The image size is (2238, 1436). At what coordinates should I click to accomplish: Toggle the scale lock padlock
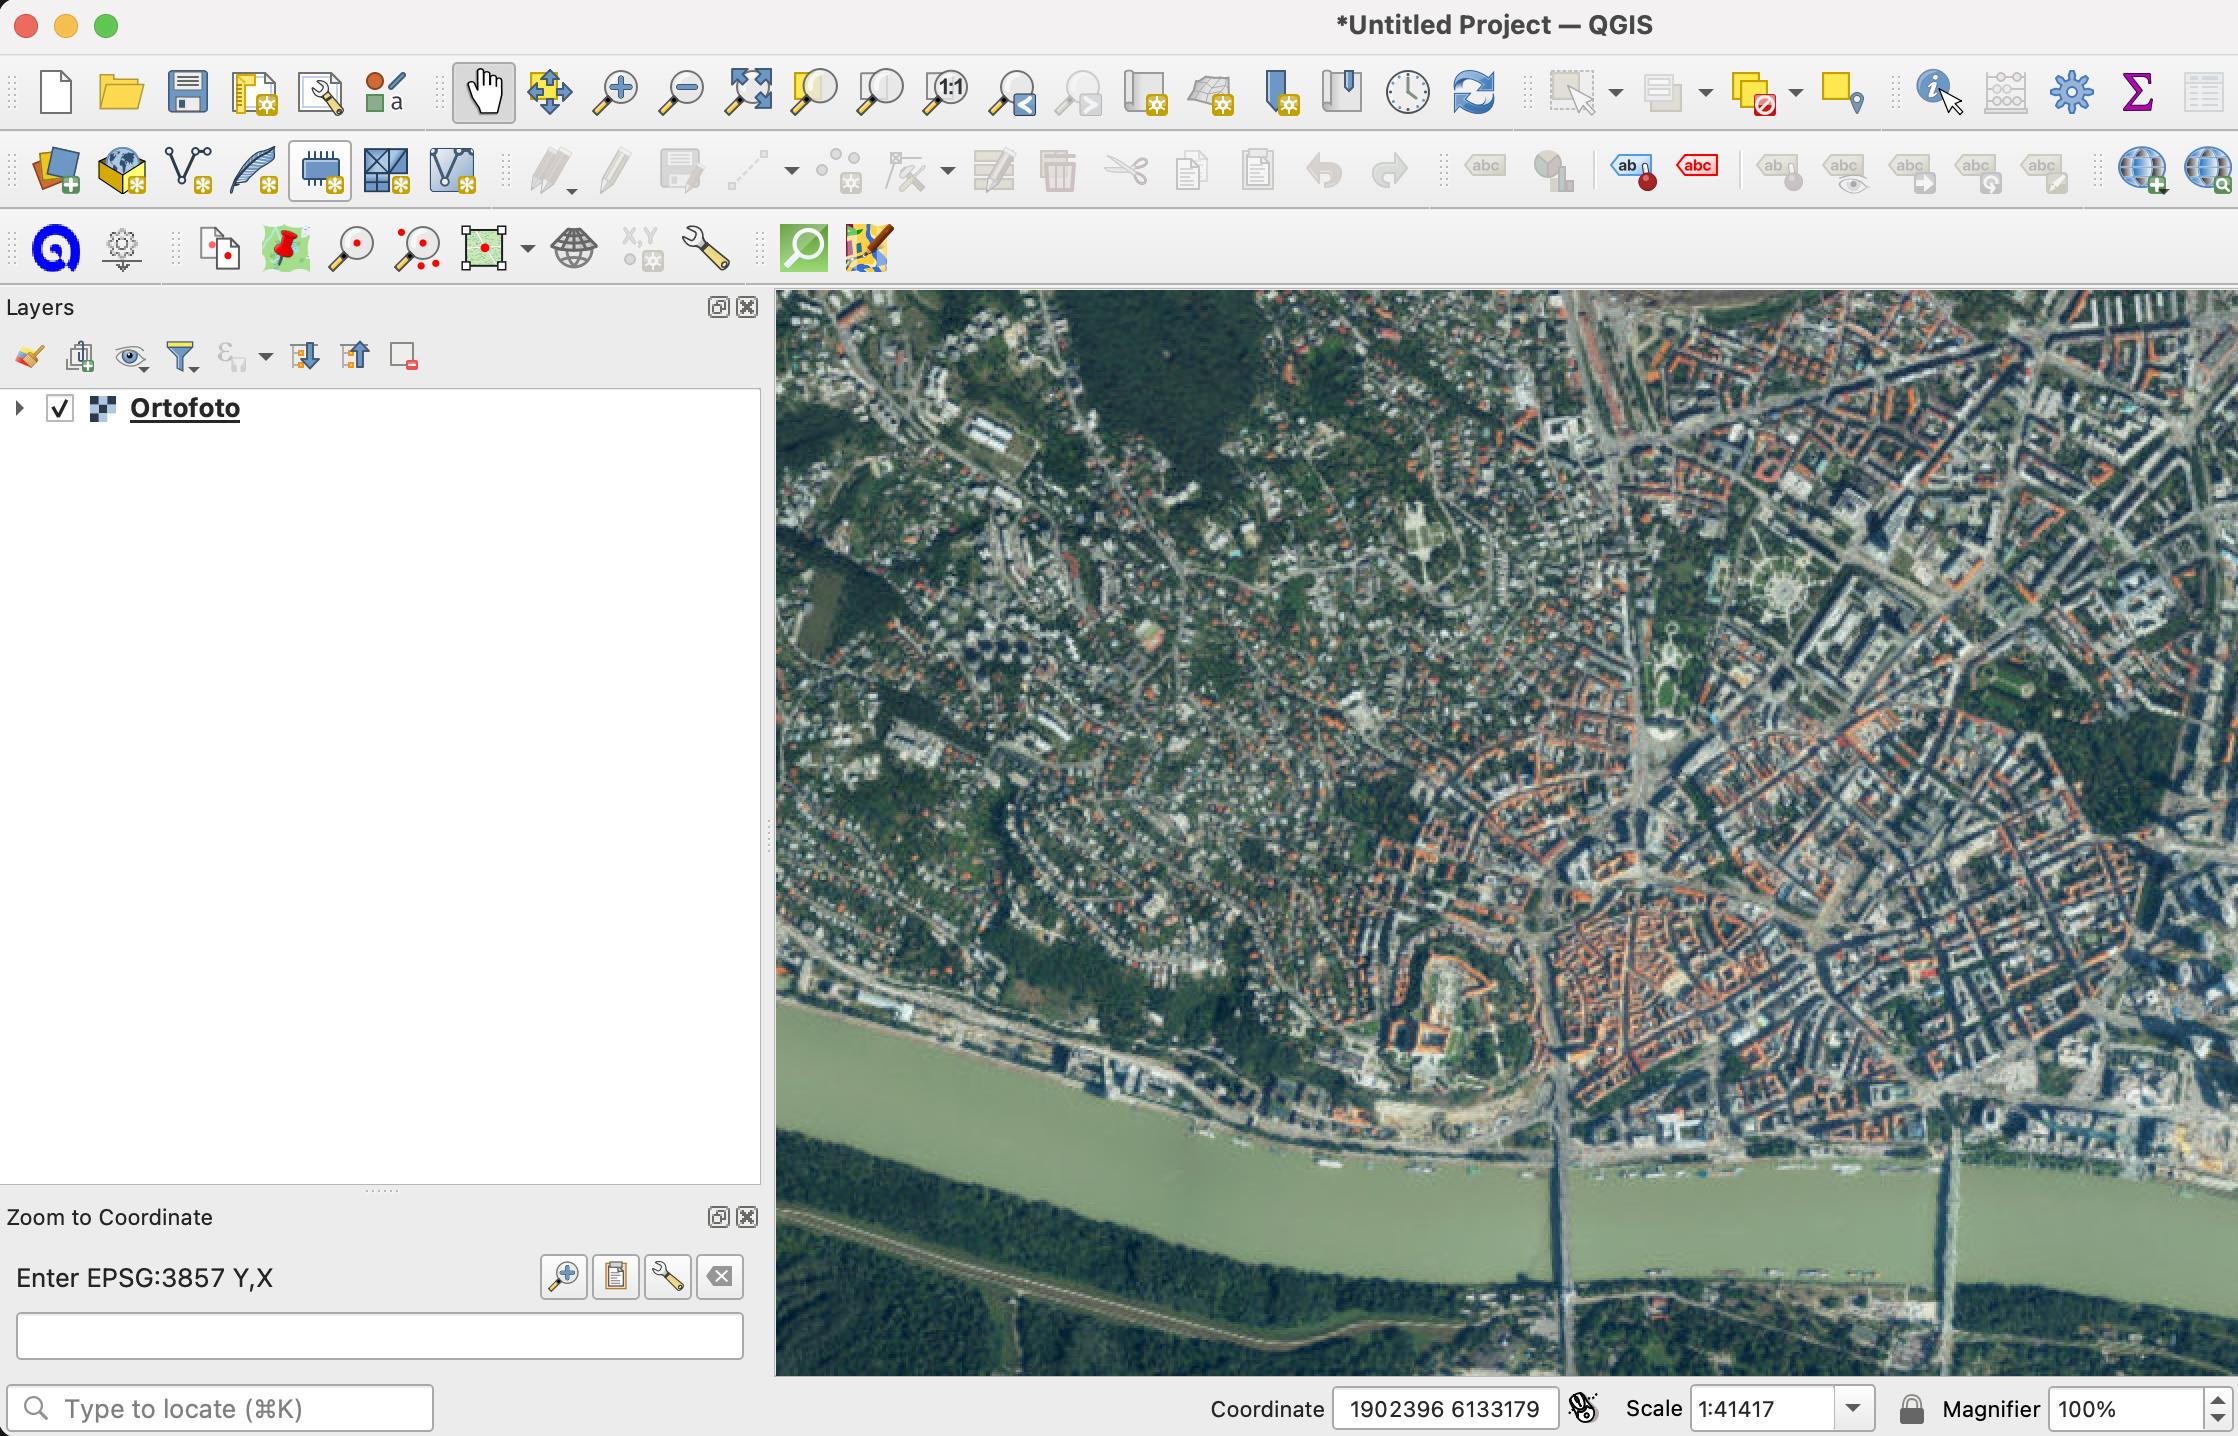[1911, 1409]
